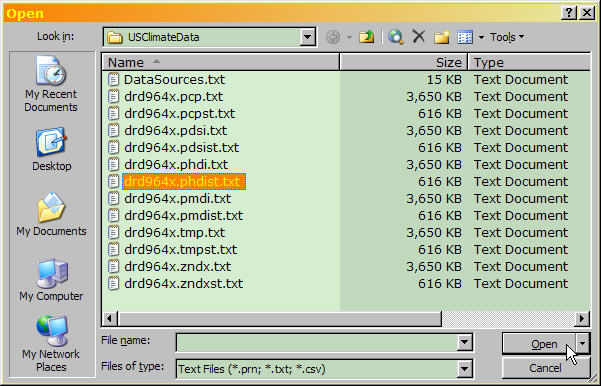Select file drd964x.tmpst.txt
The image size is (601, 386).
pyautogui.click(x=181, y=249)
